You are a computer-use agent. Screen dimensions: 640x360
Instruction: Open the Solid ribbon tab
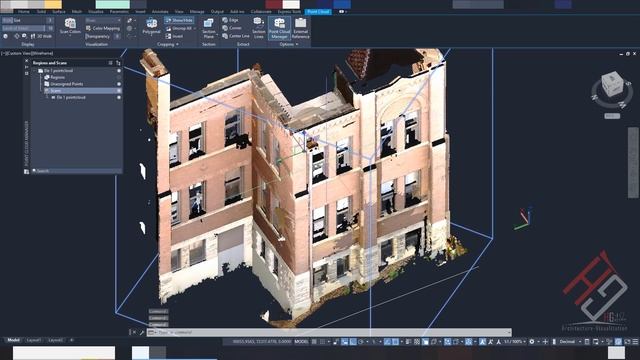point(41,12)
